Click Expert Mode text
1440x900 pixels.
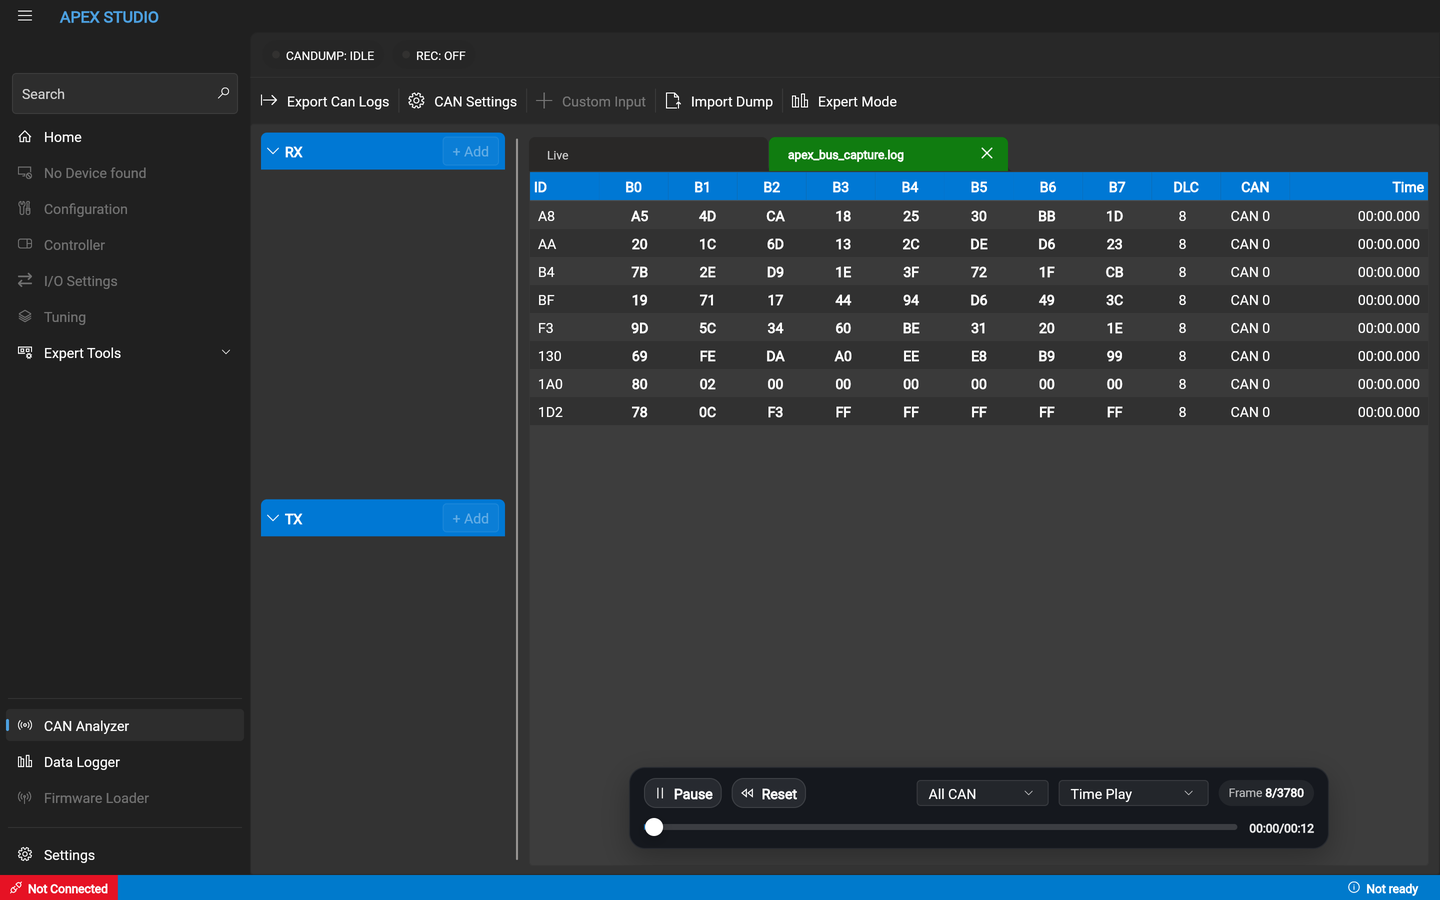[x=857, y=101]
